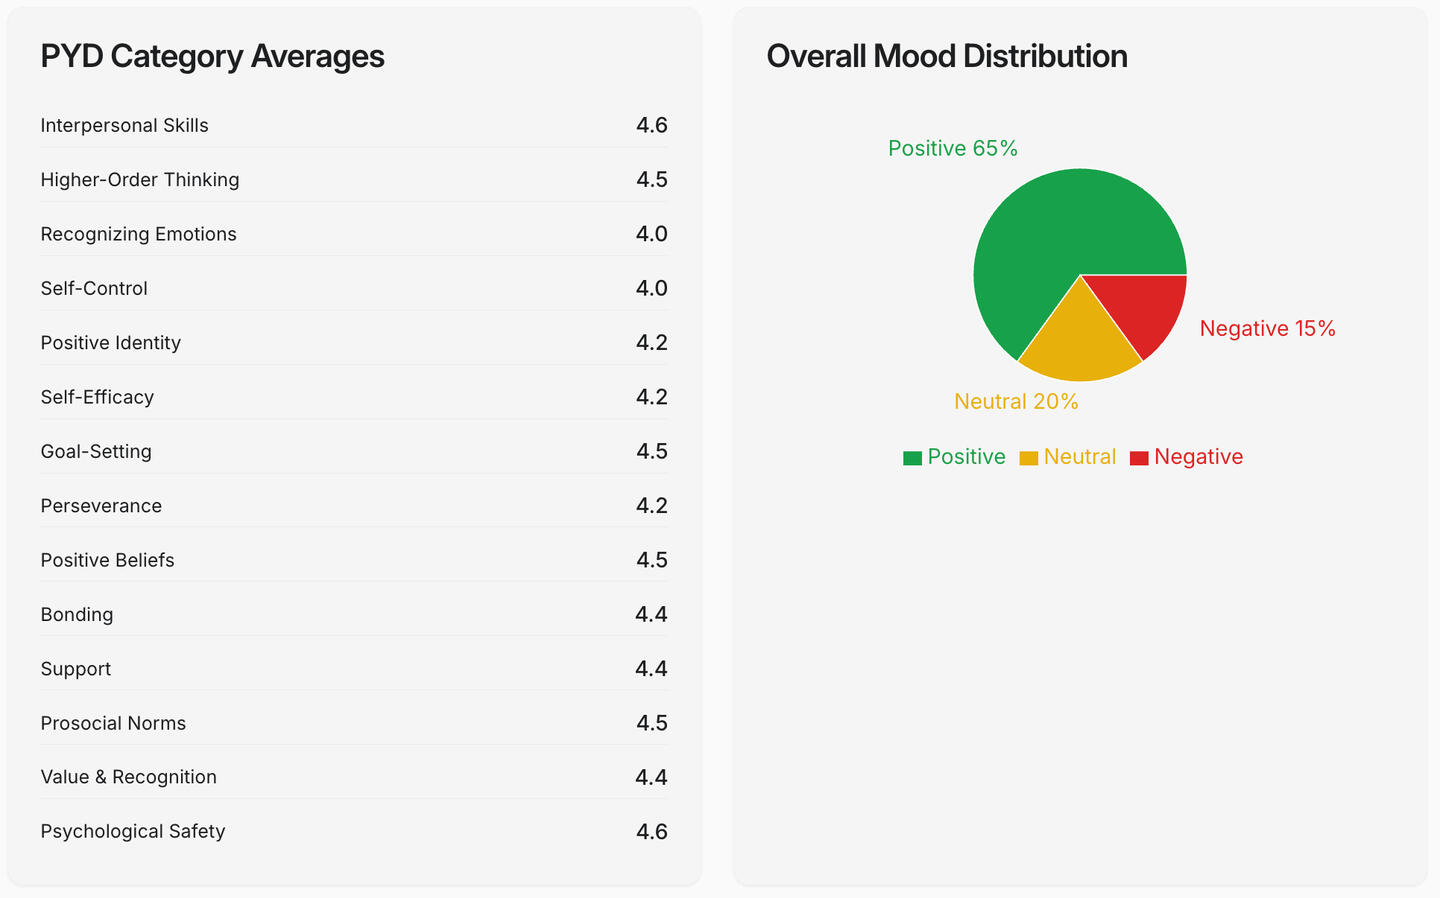Click the Self-Control score 4.0
This screenshot has width=1440, height=898.
(x=651, y=288)
